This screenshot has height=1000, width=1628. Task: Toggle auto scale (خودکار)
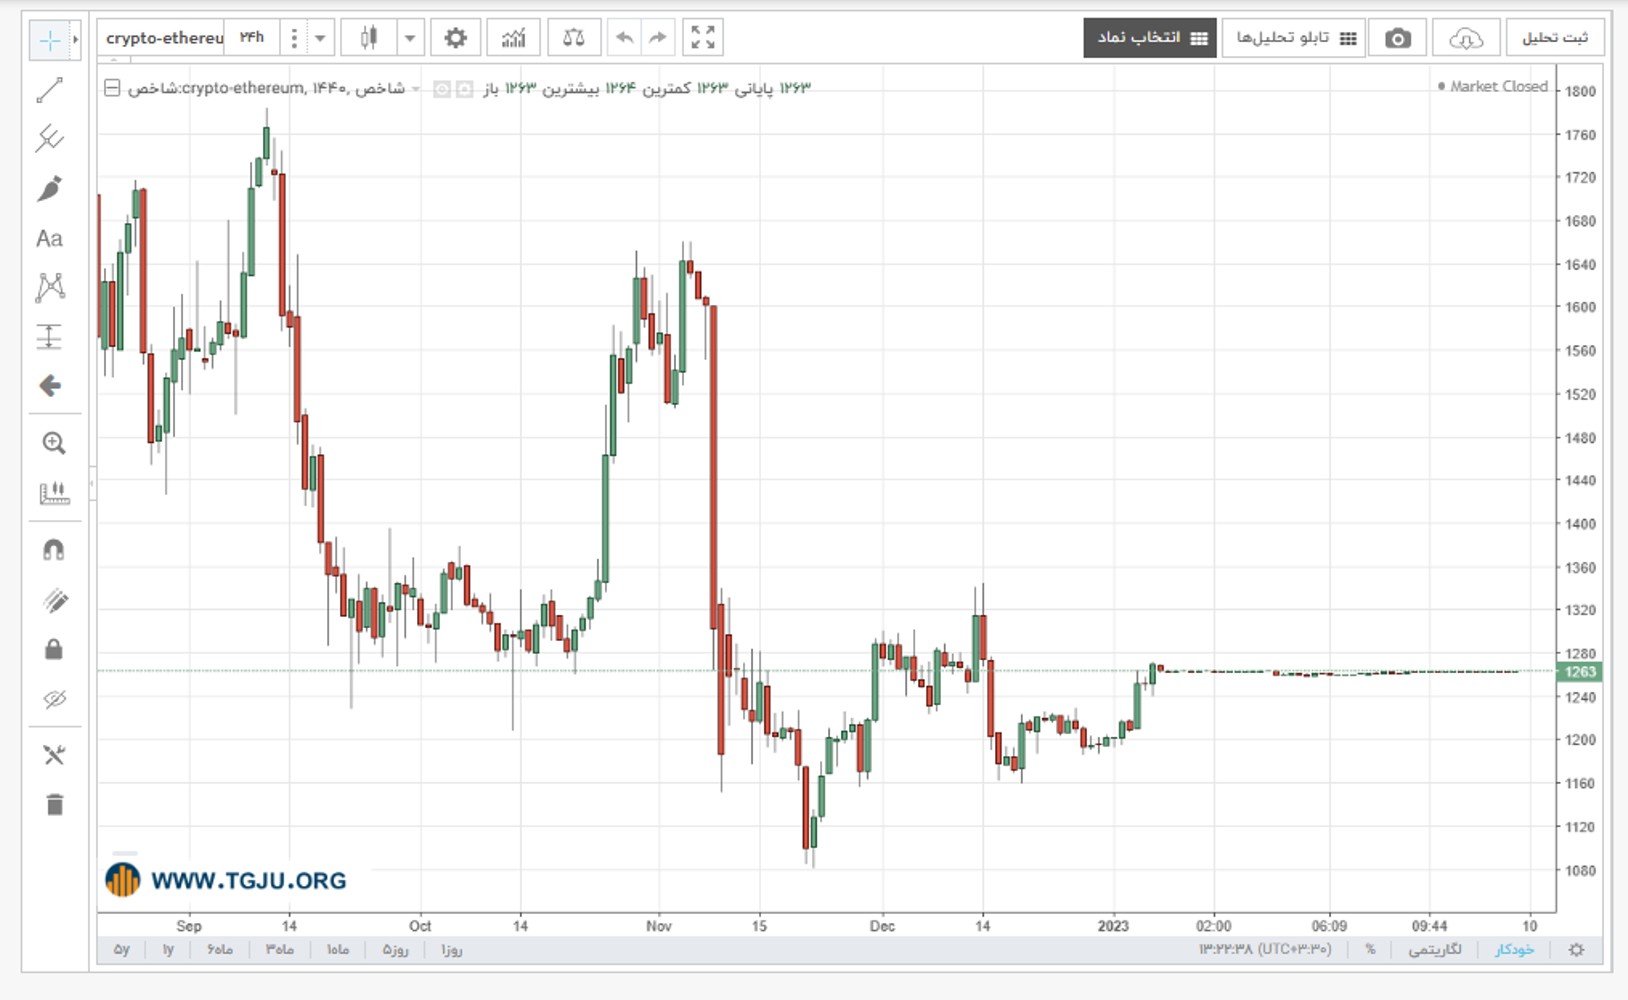click(x=1514, y=950)
